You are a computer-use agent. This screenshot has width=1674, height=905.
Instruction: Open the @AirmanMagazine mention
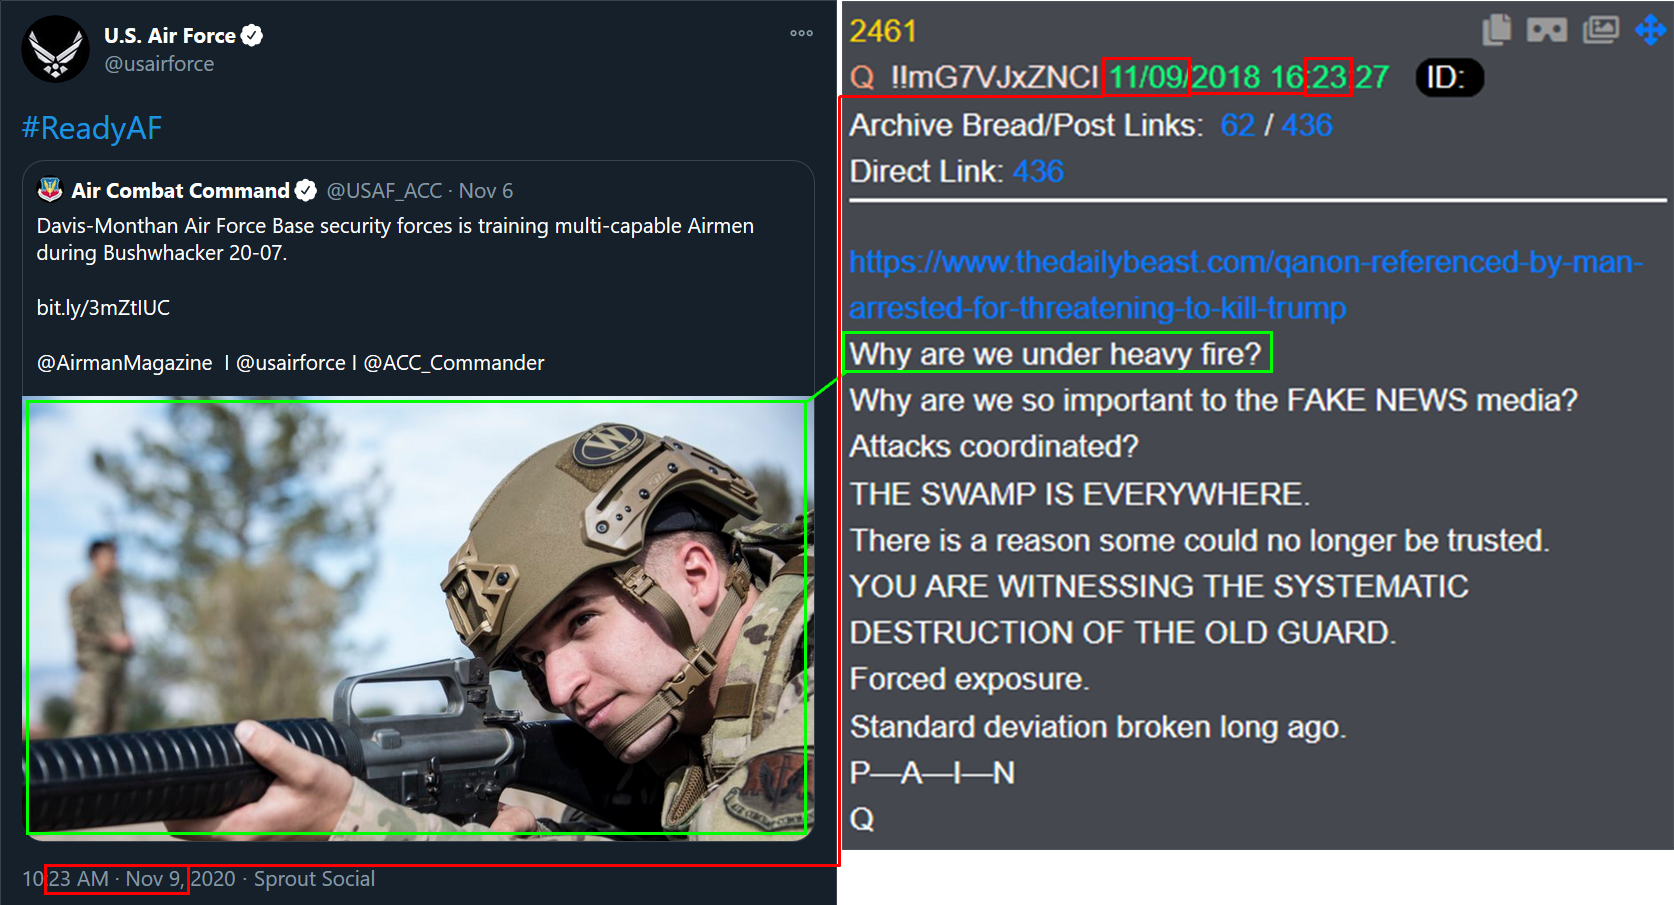pyautogui.click(x=124, y=363)
